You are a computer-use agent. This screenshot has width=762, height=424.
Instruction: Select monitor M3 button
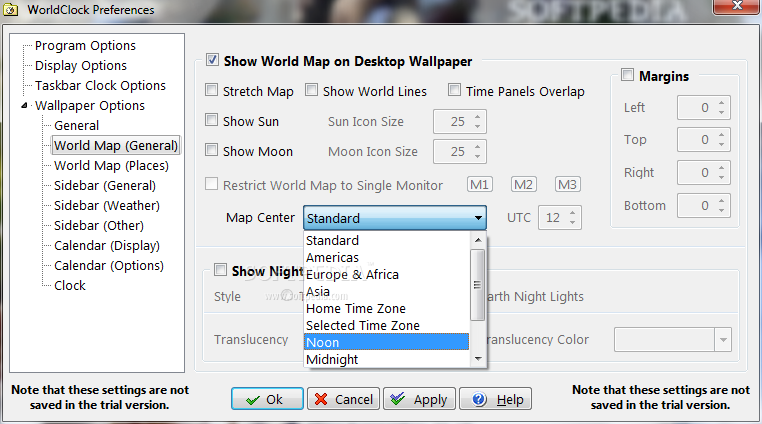[568, 185]
